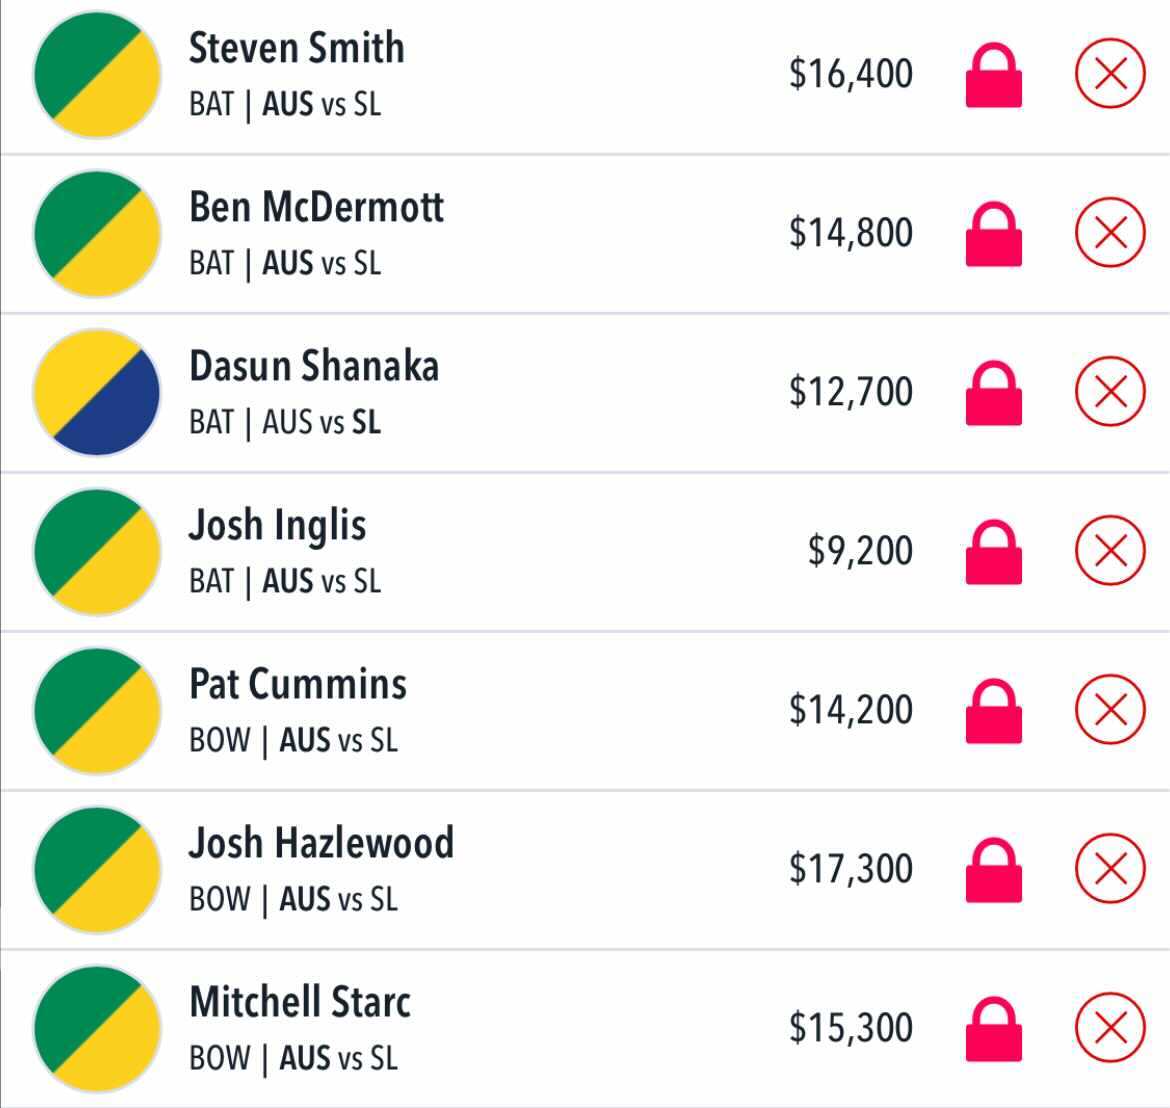Viewport: 1170px width, 1108px height.
Task: Open Steven Smith's player name
Action: point(296,48)
